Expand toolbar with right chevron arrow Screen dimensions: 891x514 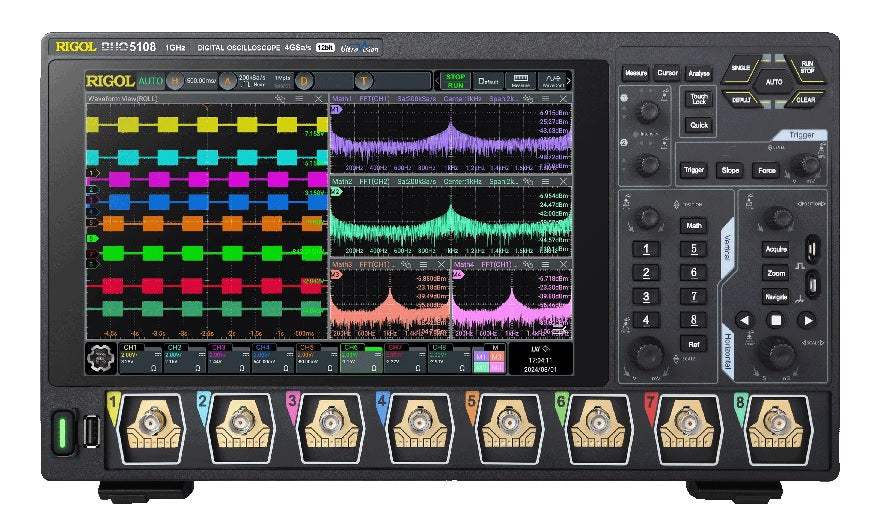coord(569,81)
